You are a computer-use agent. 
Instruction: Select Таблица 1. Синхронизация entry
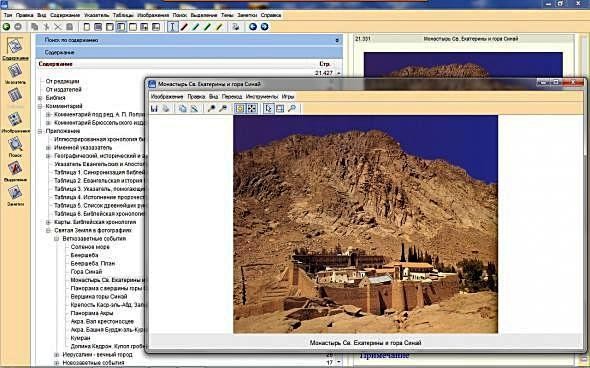[99, 172]
